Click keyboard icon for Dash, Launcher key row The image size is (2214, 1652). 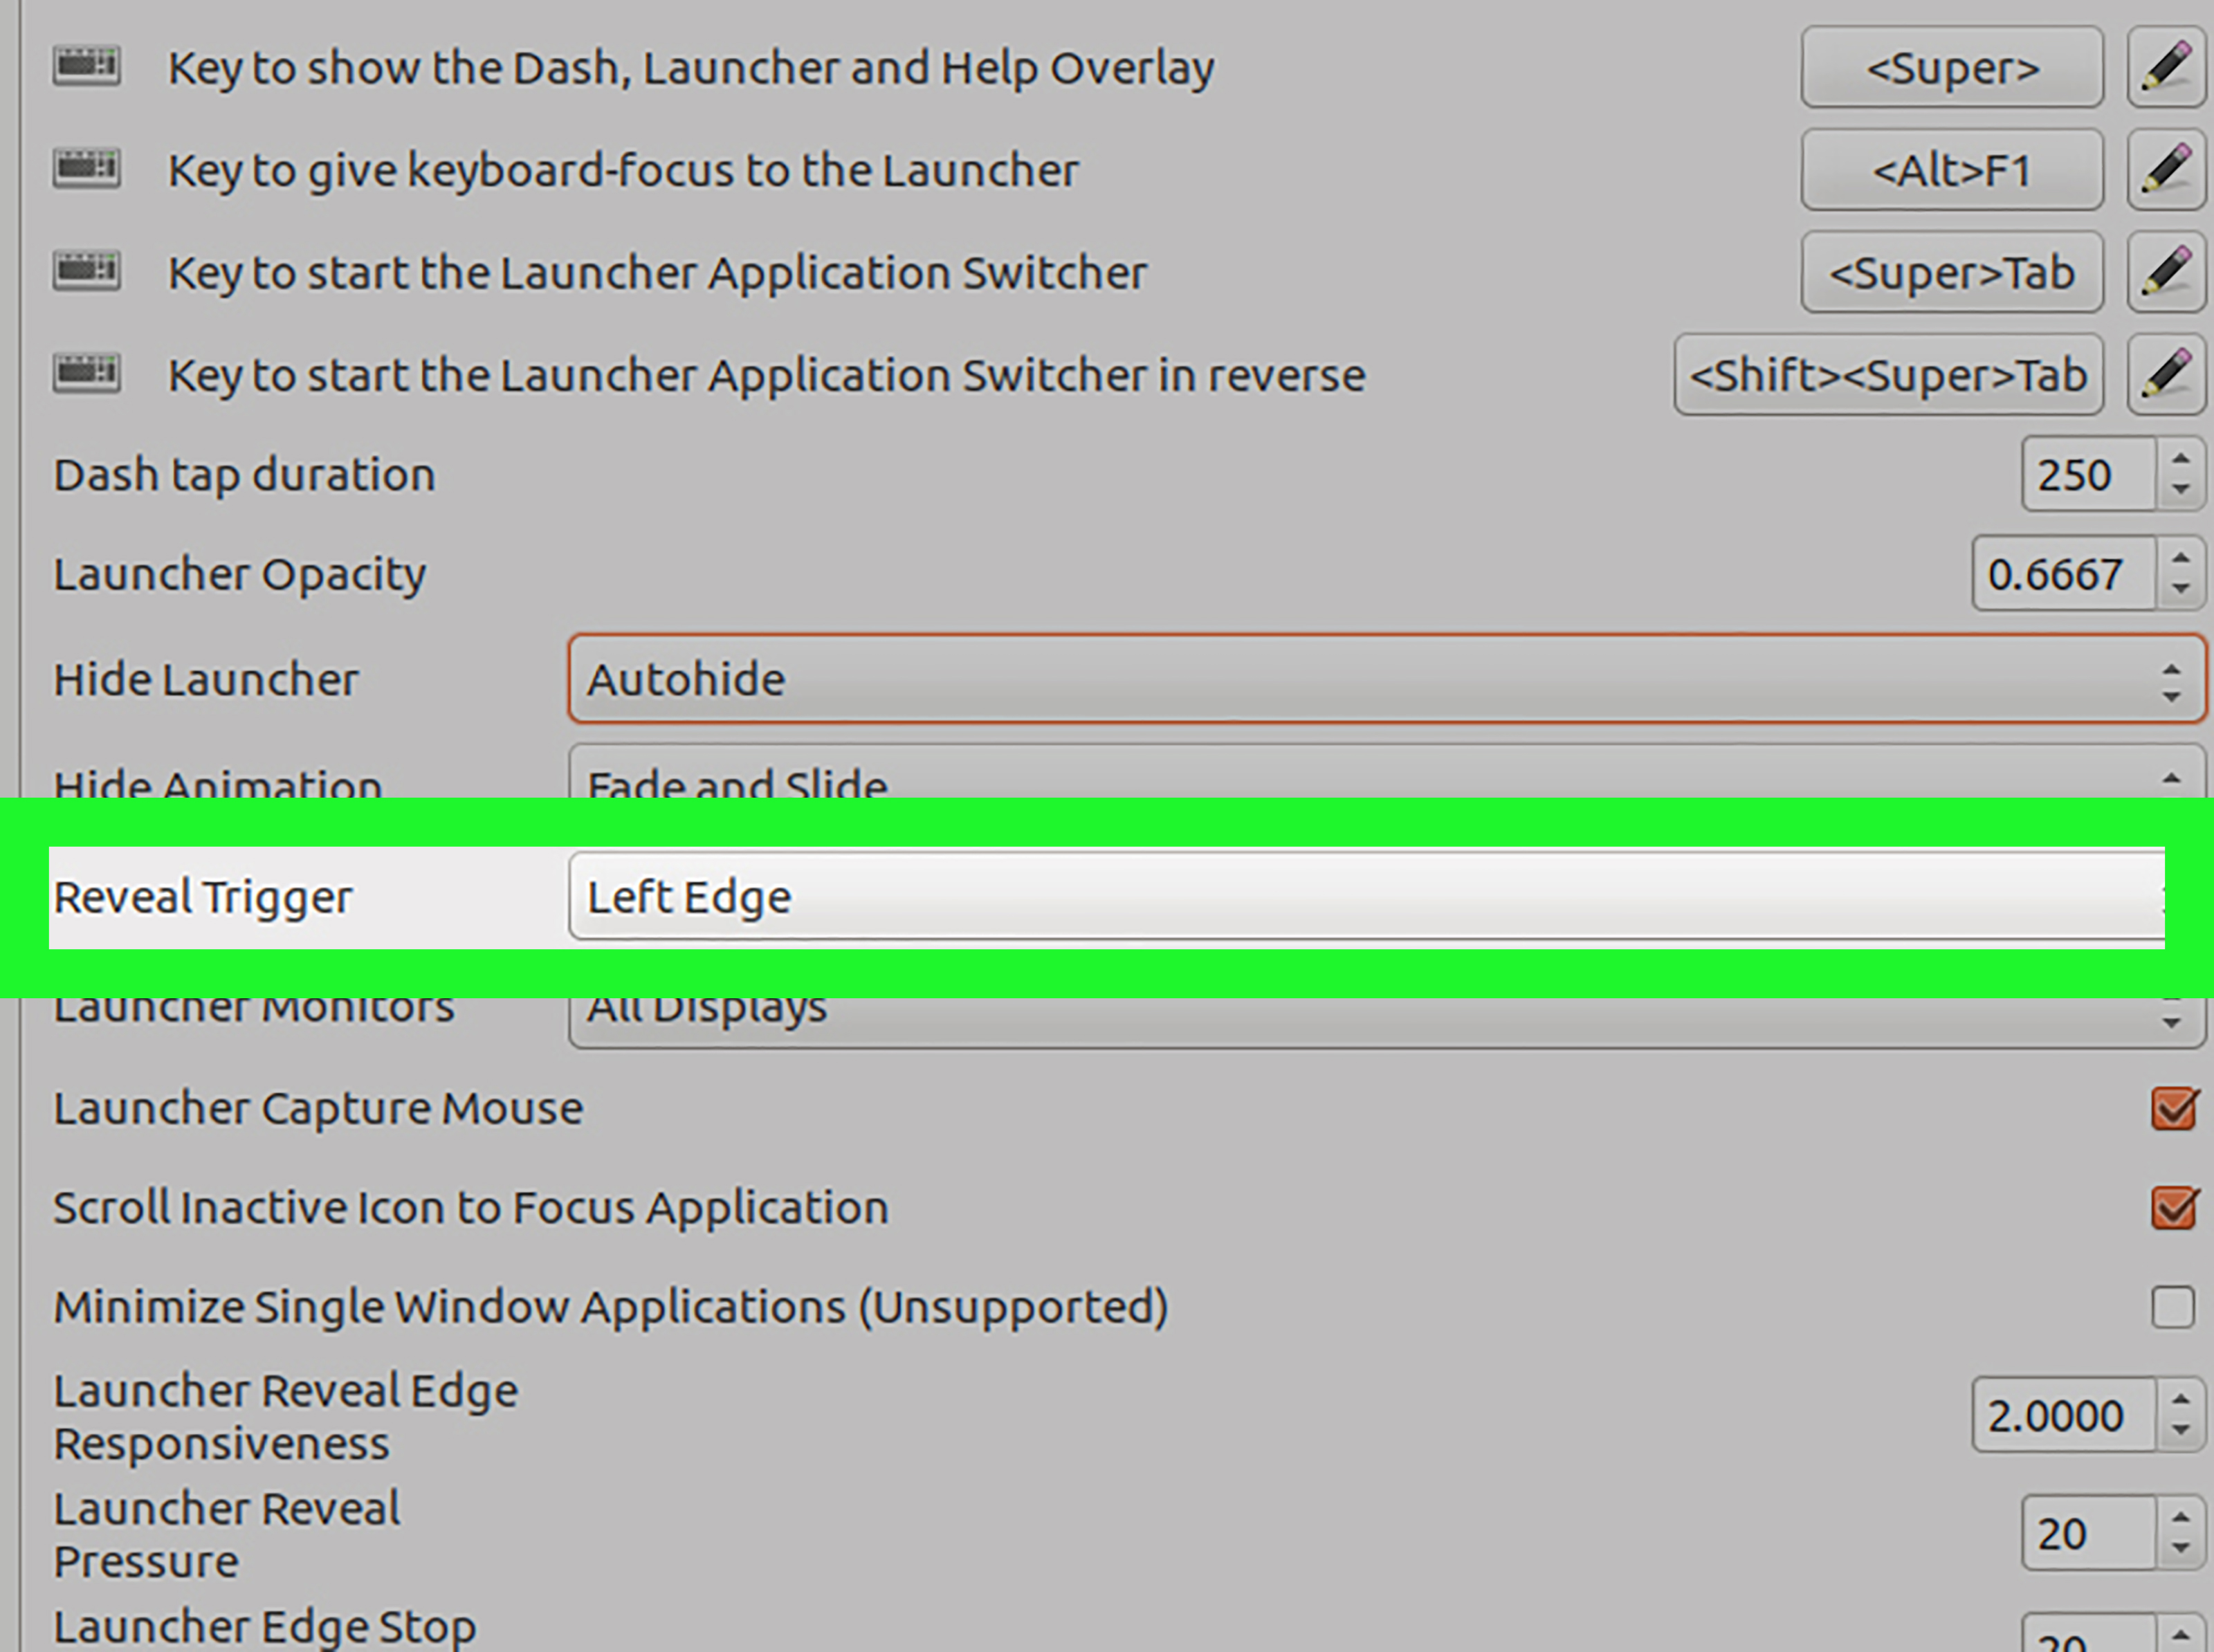[x=87, y=67]
